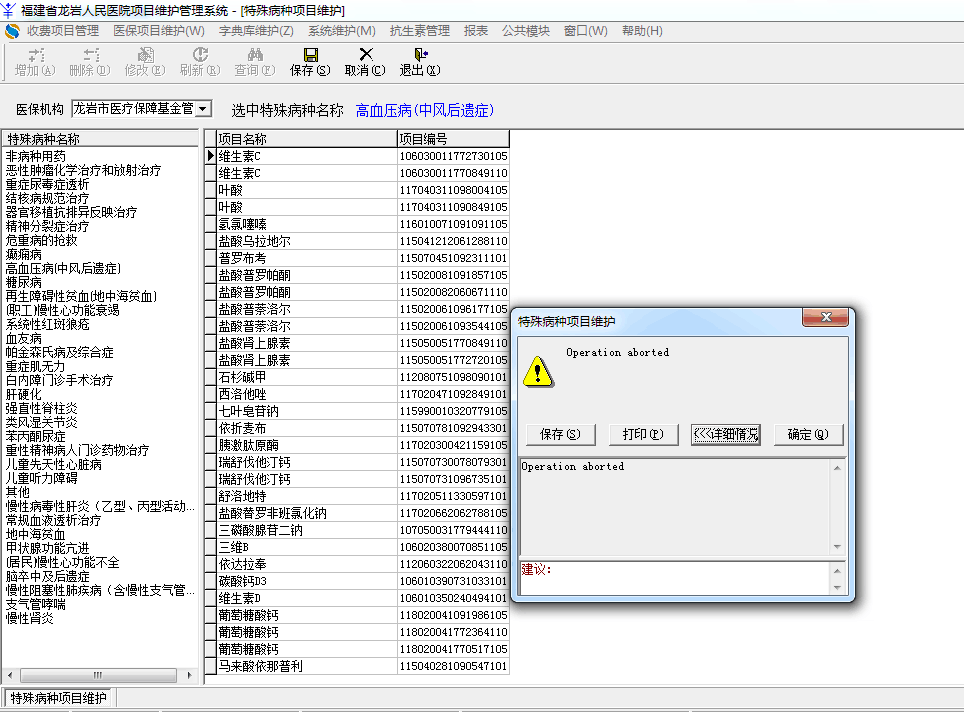The height and width of the screenshot is (712, 964).
Task: Select 甲状腺功能亢进 in disease list
Action: tap(47, 548)
